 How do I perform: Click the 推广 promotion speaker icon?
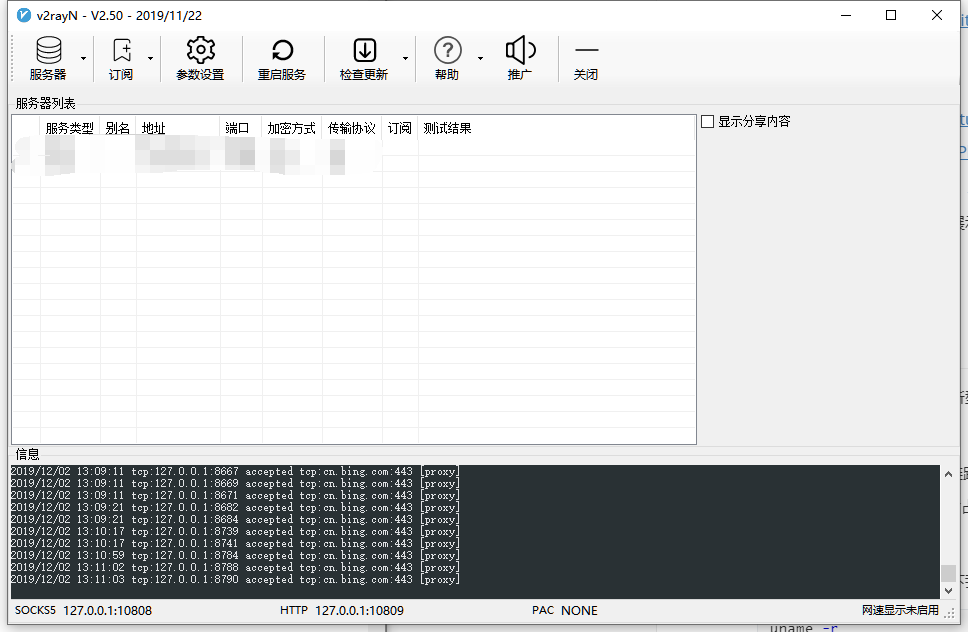point(520,51)
